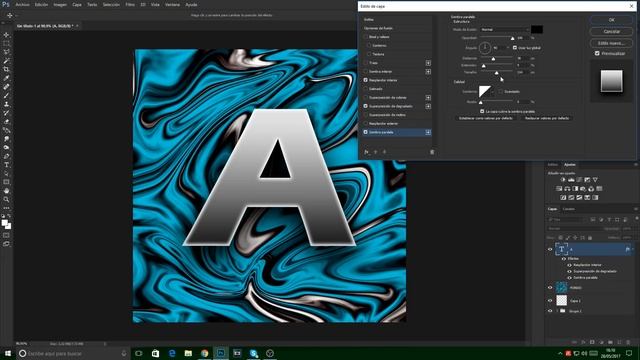Click plus beside Superposición de degradado
The width and height of the screenshot is (640, 360).
428,106
